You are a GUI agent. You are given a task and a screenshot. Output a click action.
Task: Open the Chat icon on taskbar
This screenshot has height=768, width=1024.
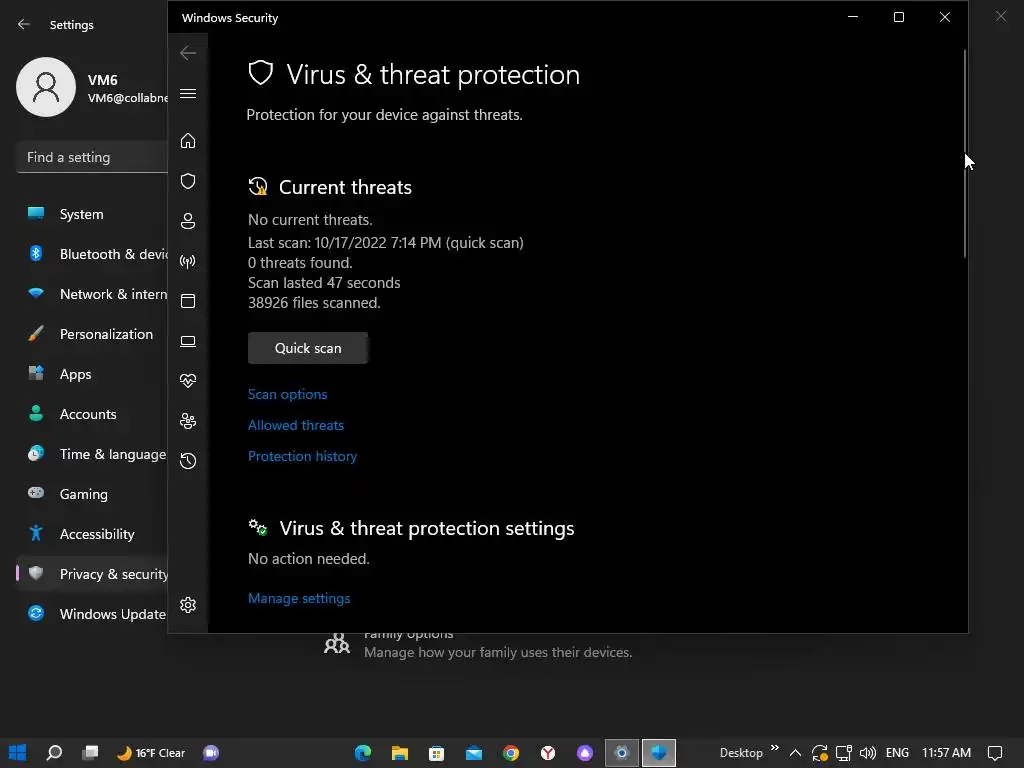210,753
